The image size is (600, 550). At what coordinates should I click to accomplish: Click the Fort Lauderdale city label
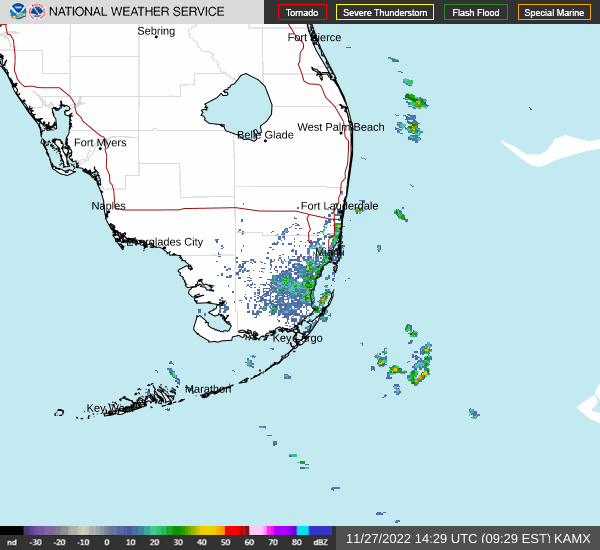coord(340,206)
